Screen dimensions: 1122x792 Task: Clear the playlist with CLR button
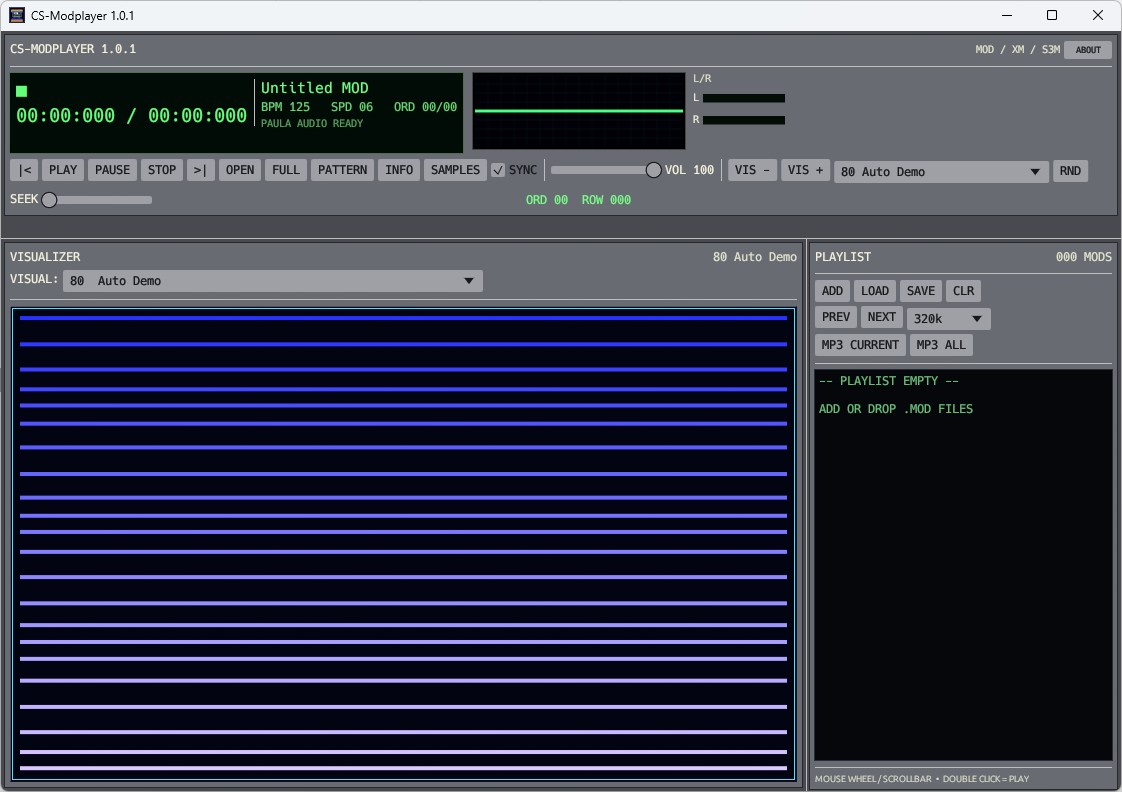click(963, 291)
